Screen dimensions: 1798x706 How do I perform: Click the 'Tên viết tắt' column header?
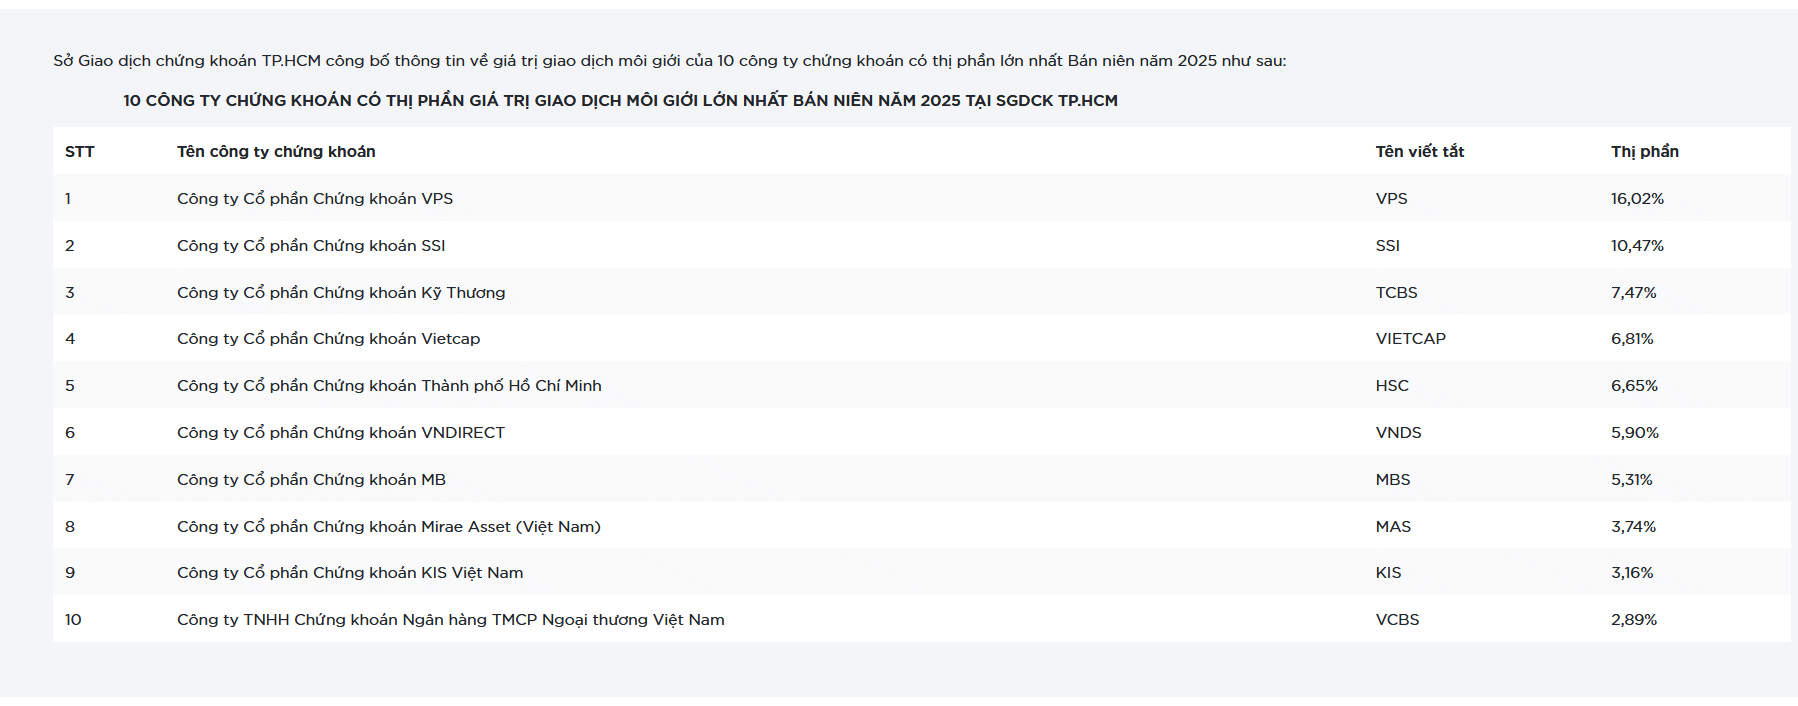(1419, 152)
